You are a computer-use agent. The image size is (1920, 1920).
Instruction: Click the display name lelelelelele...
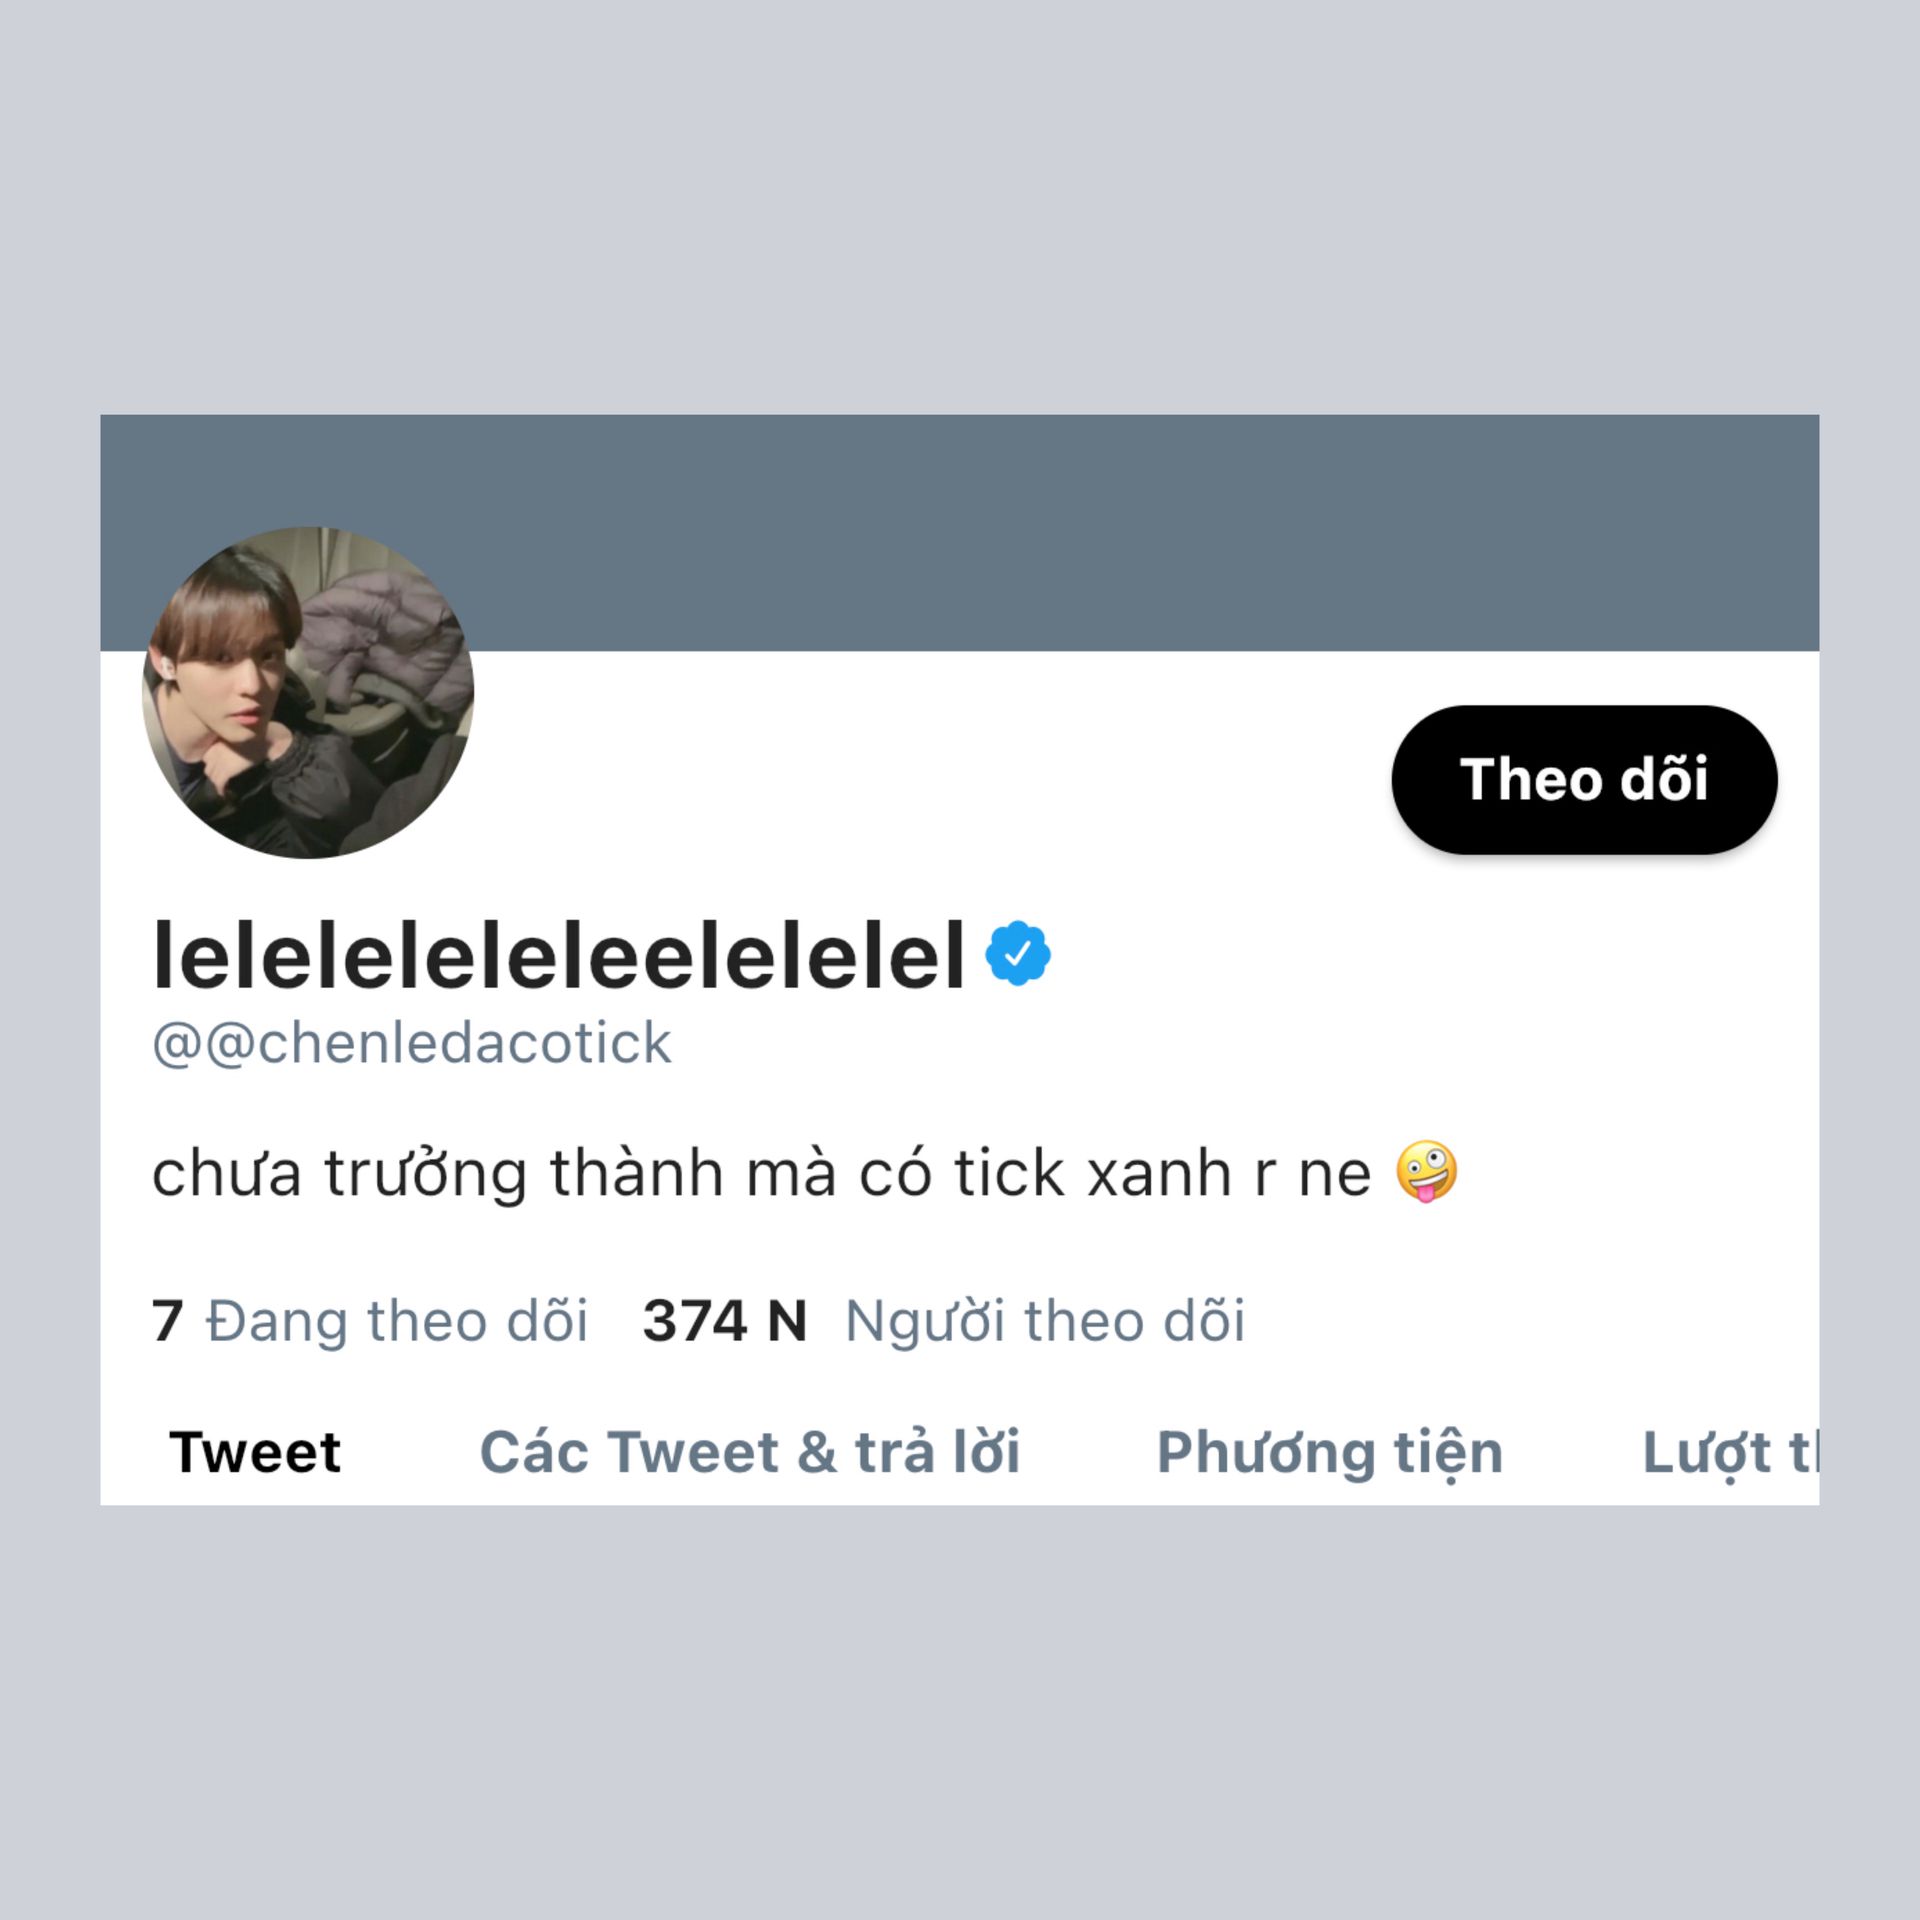tap(559, 956)
